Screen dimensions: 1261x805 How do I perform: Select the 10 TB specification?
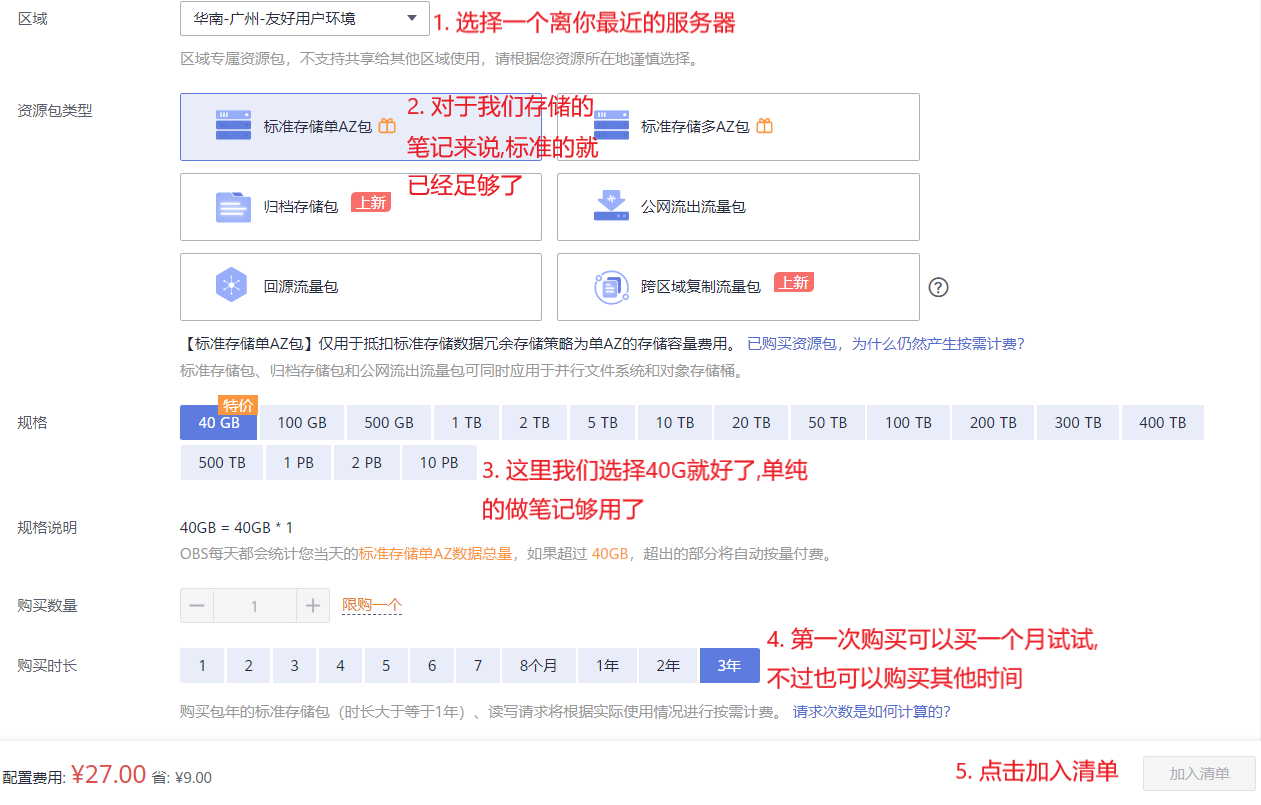[x=674, y=422]
